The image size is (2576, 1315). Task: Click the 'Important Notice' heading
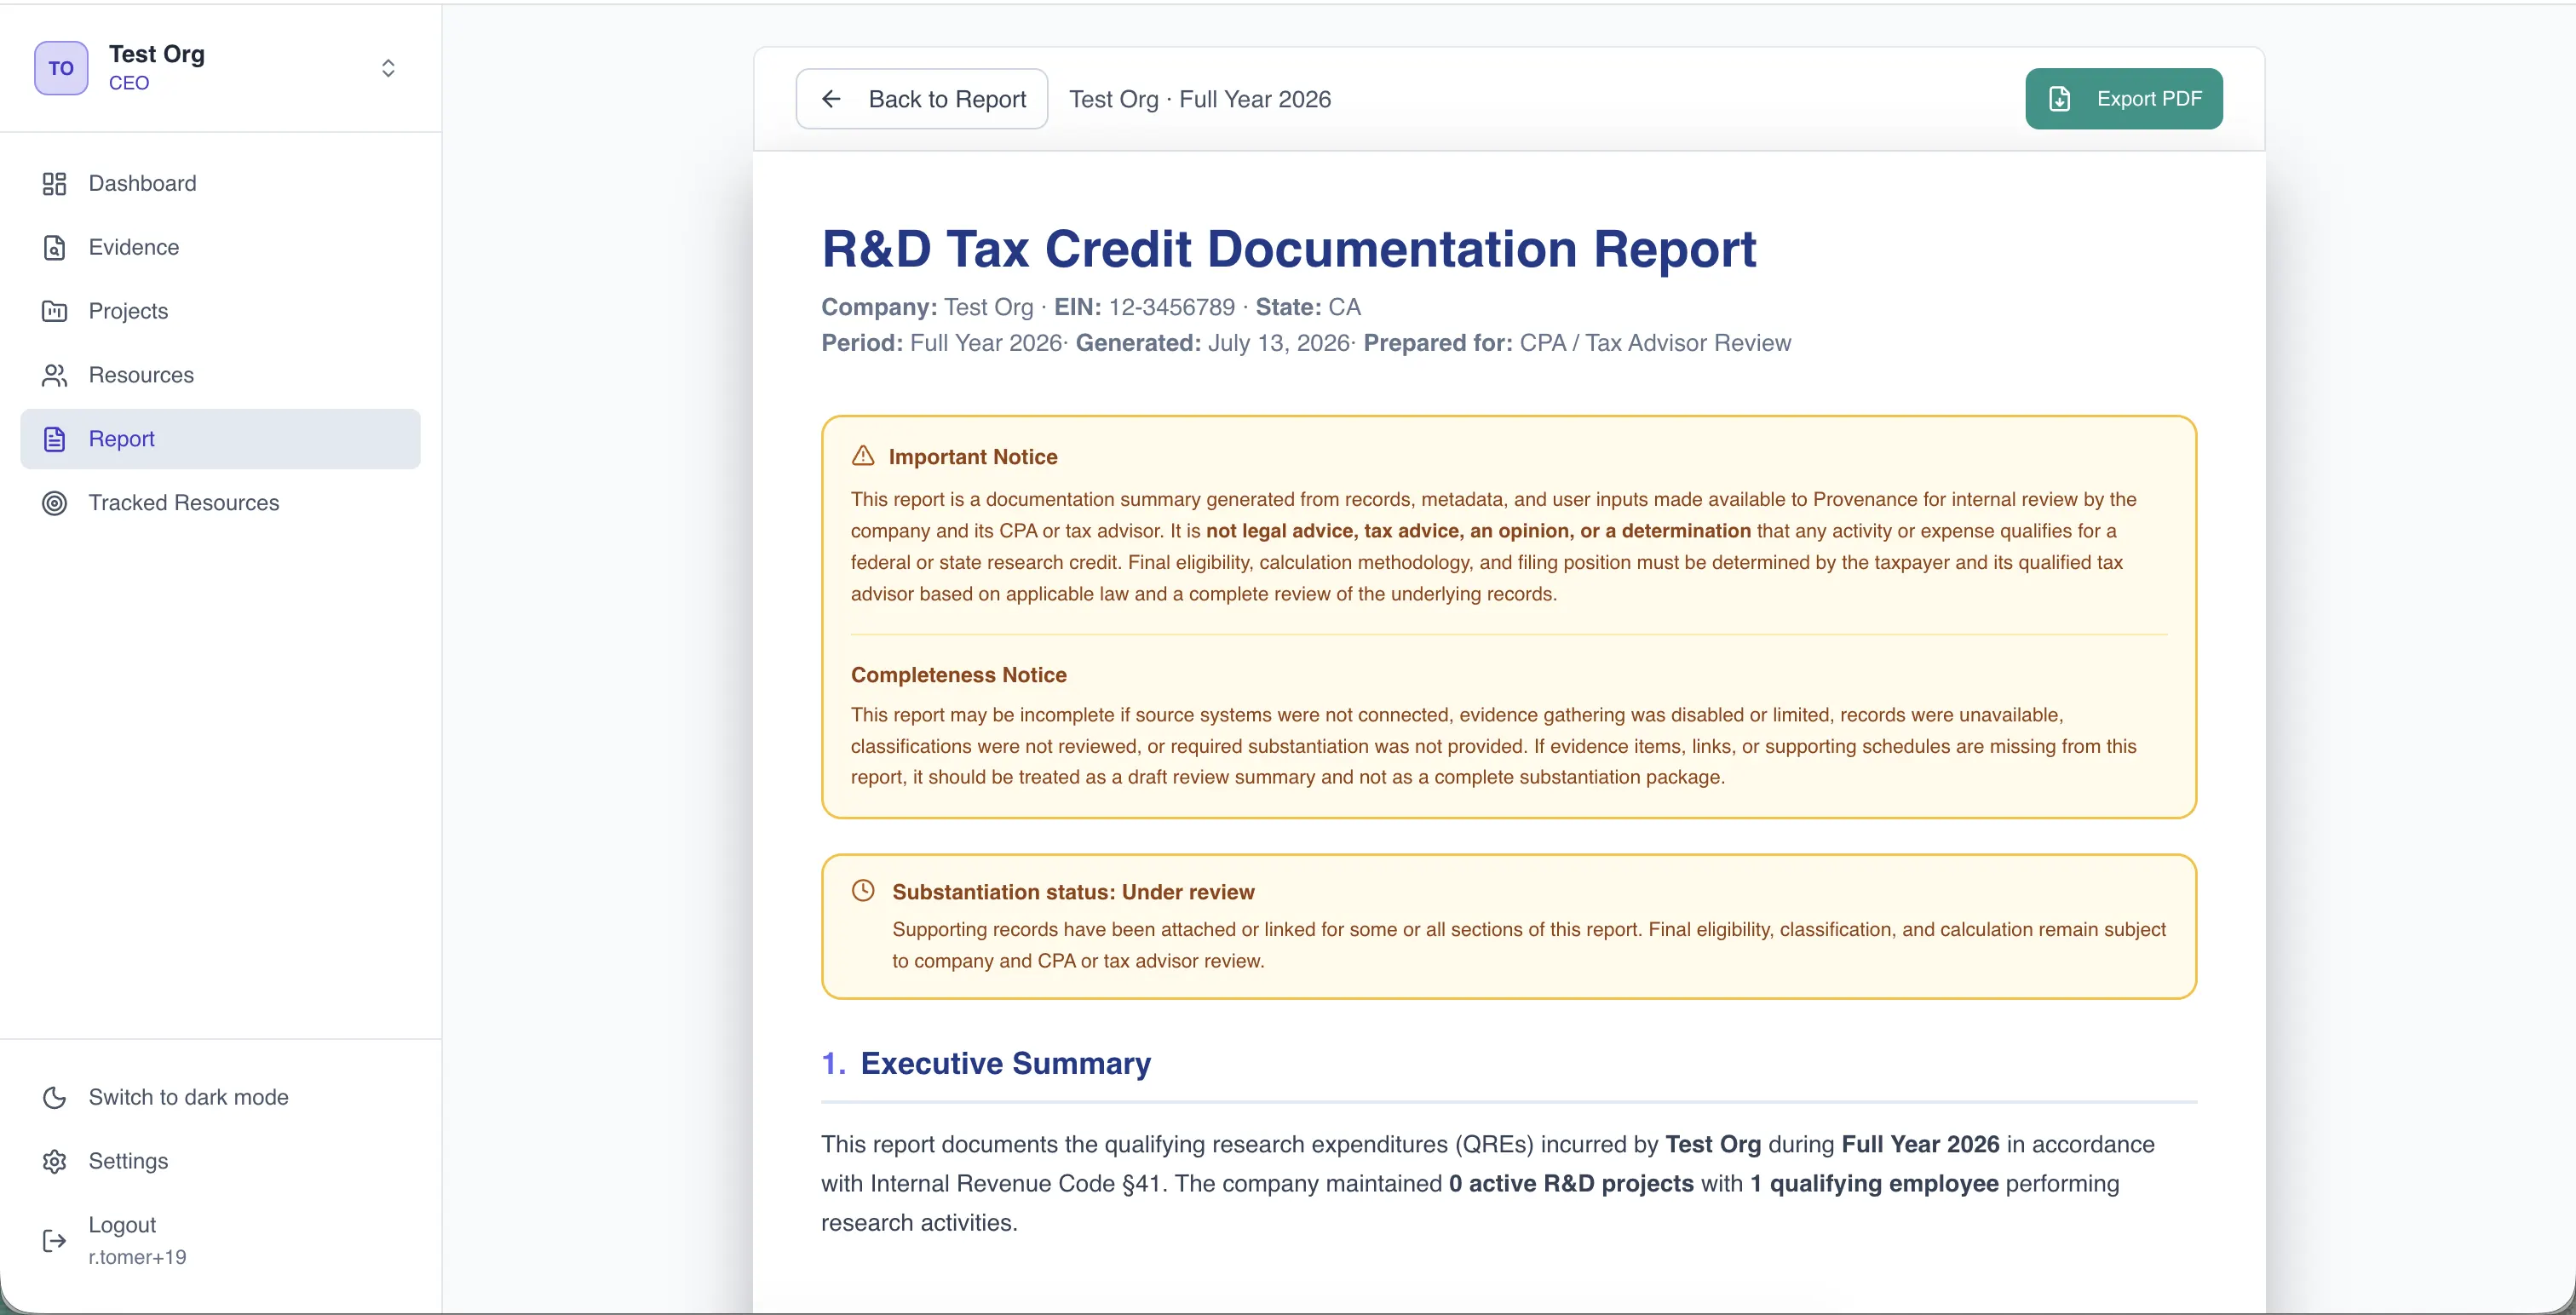(973, 457)
